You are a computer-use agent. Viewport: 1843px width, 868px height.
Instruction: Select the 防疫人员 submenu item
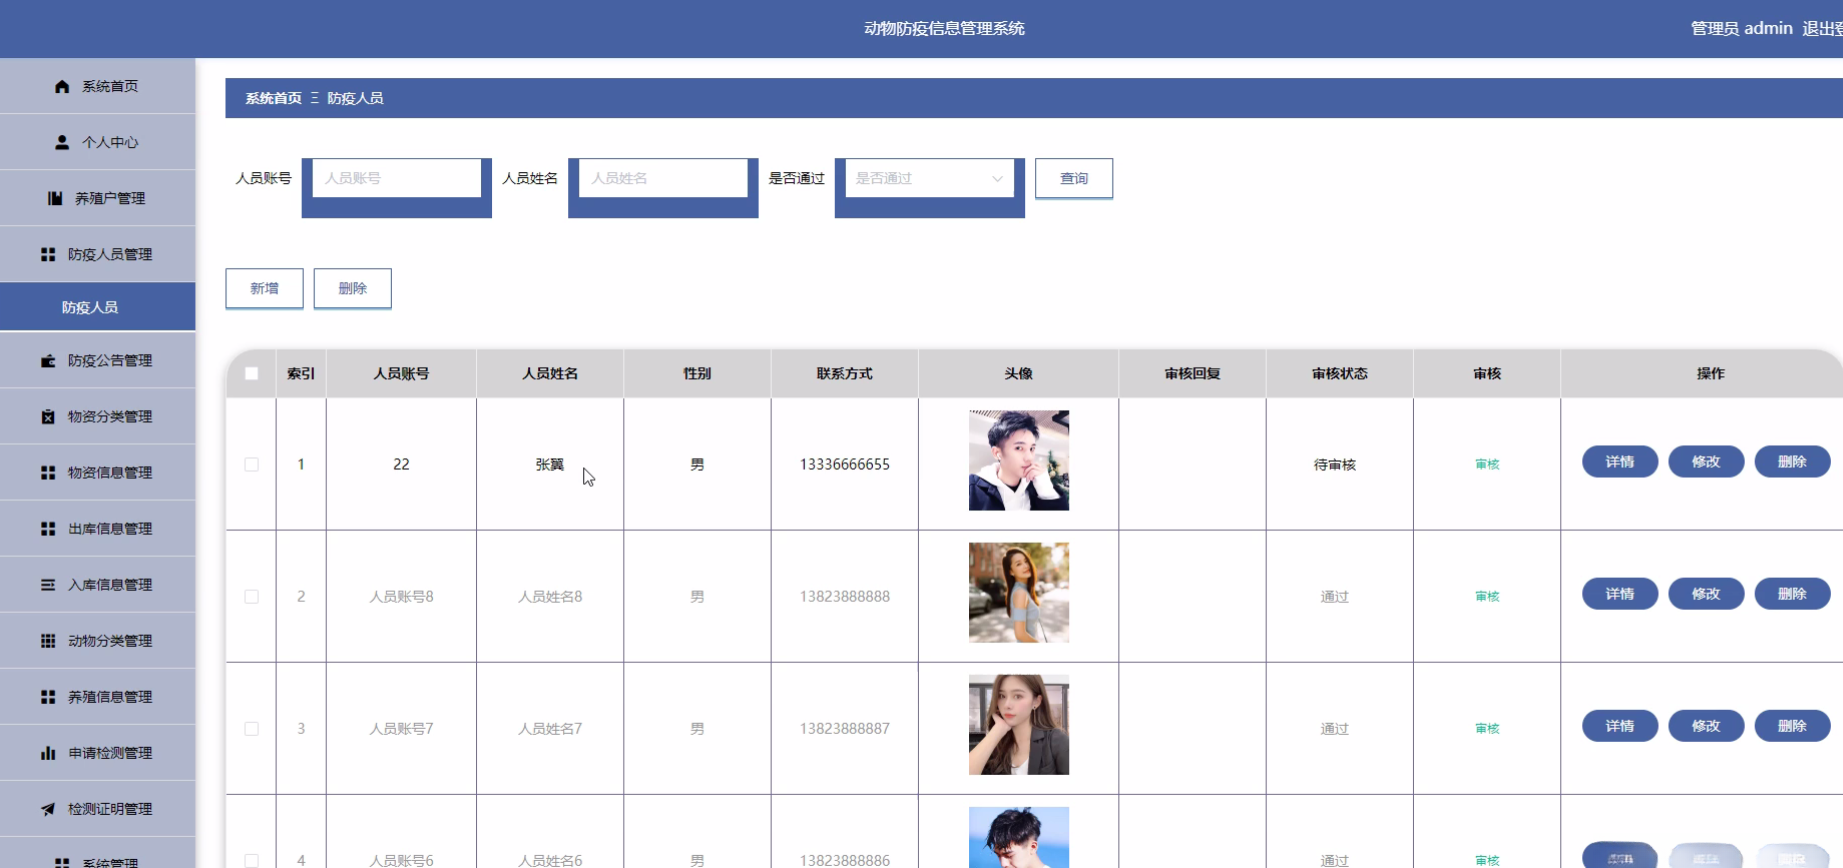(x=97, y=307)
